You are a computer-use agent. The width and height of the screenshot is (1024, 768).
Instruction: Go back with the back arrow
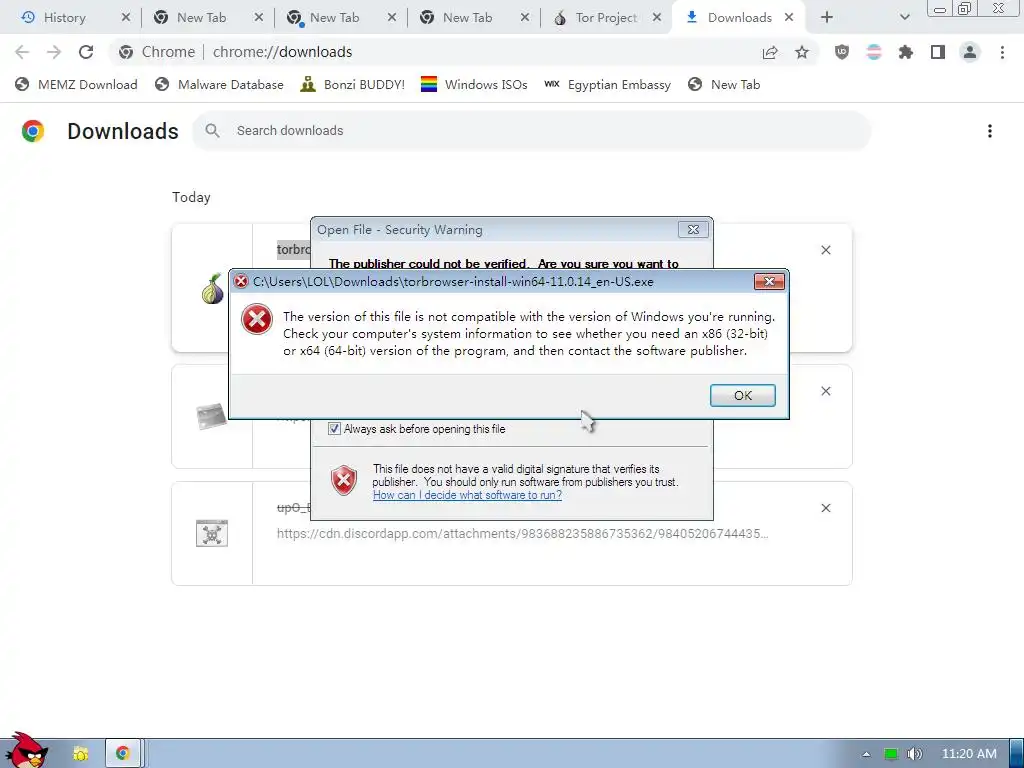click(22, 52)
